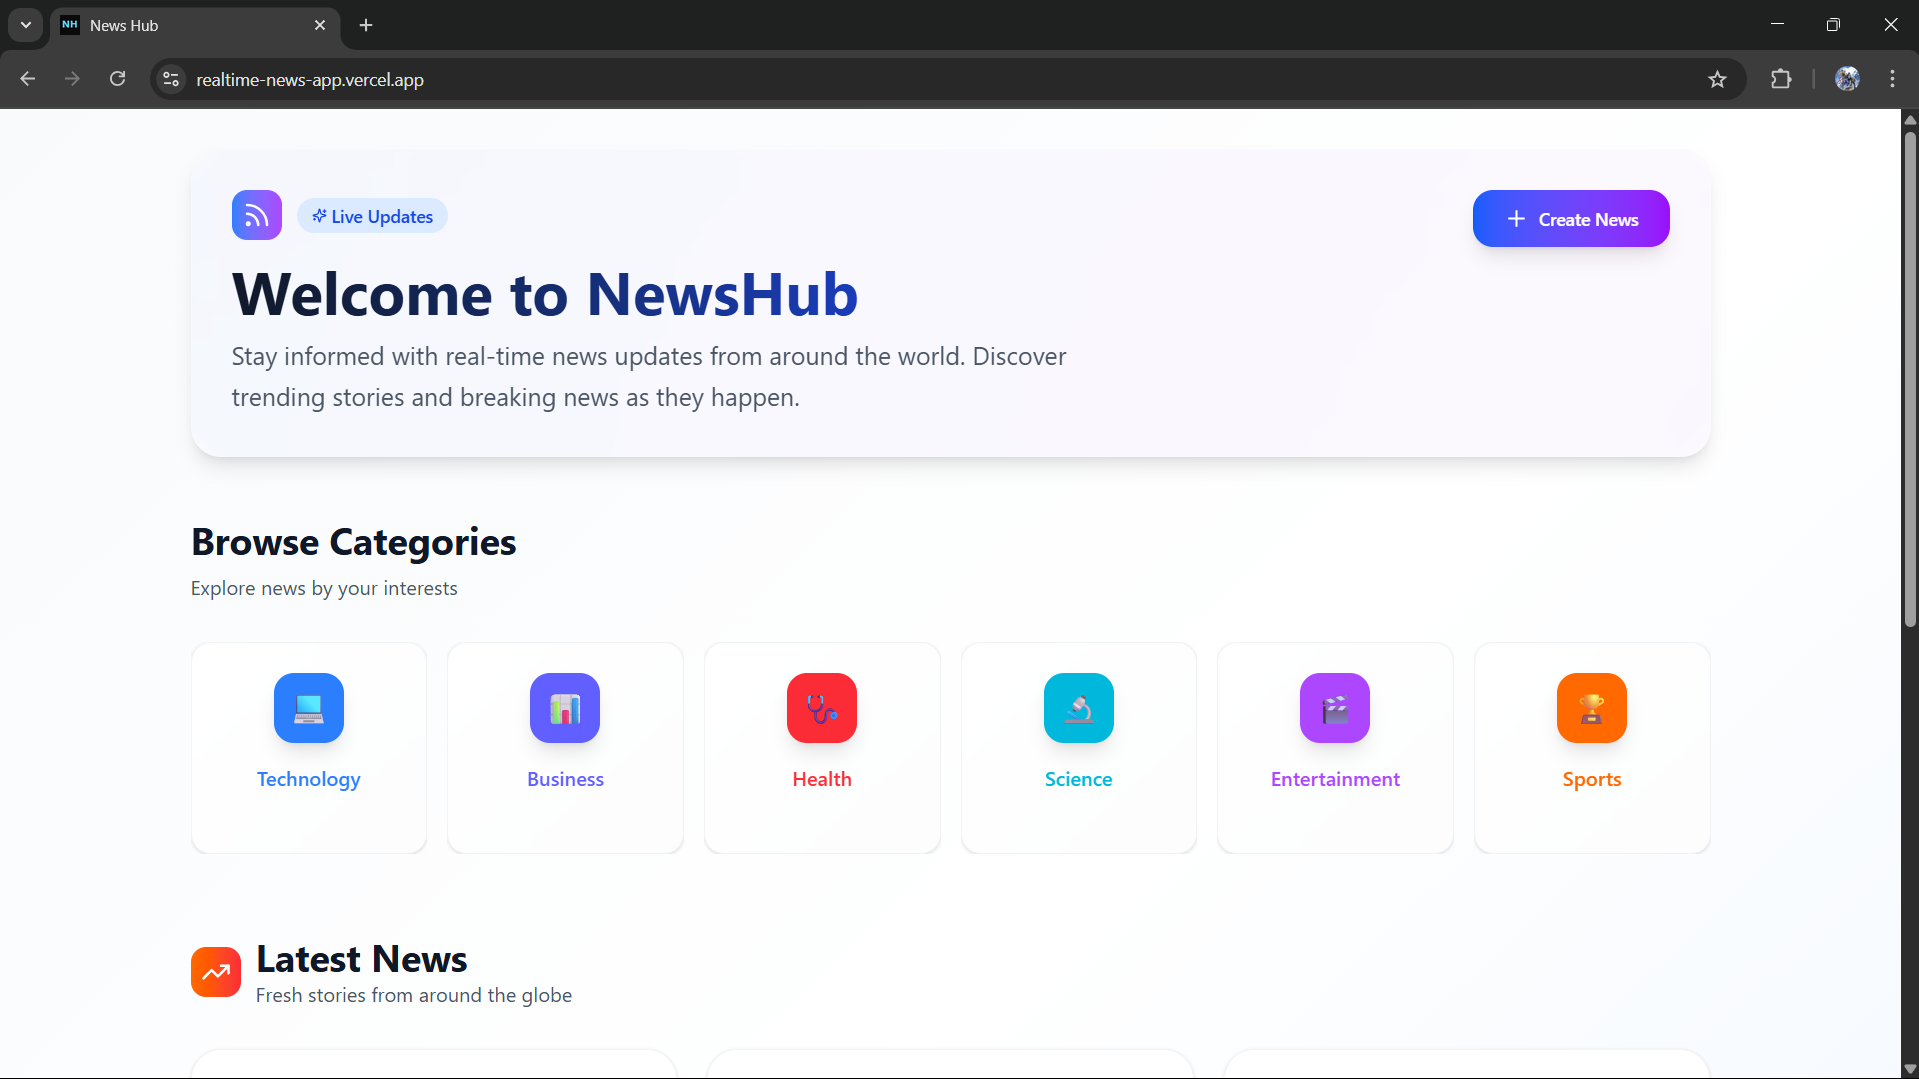Viewport: 1919px width, 1079px height.
Task: Select the Business bar-chart icon
Action: point(564,708)
